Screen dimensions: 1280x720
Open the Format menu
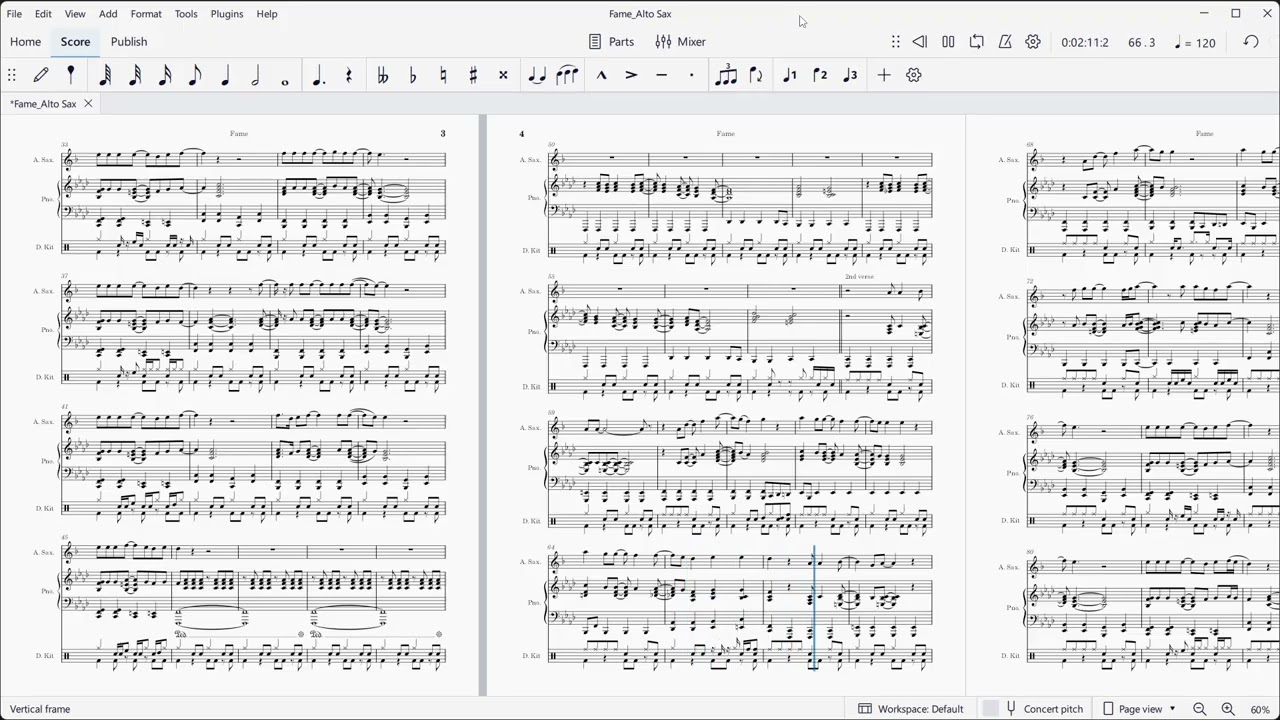pyautogui.click(x=146, y=14)
